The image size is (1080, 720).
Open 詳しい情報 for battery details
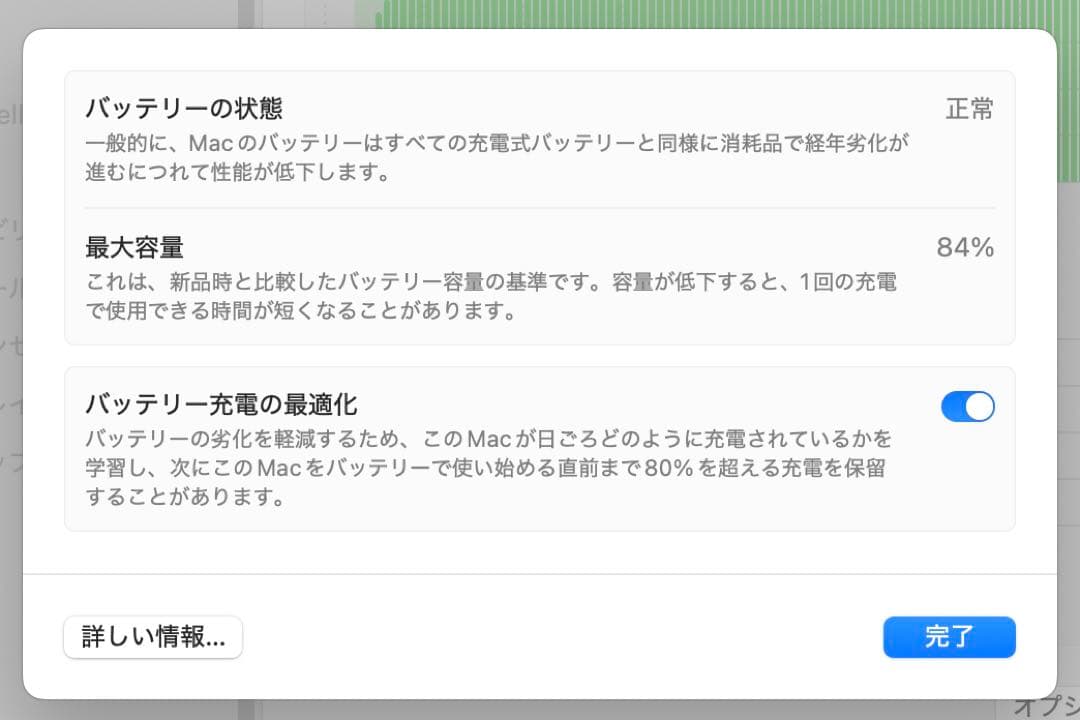point(152,637)
